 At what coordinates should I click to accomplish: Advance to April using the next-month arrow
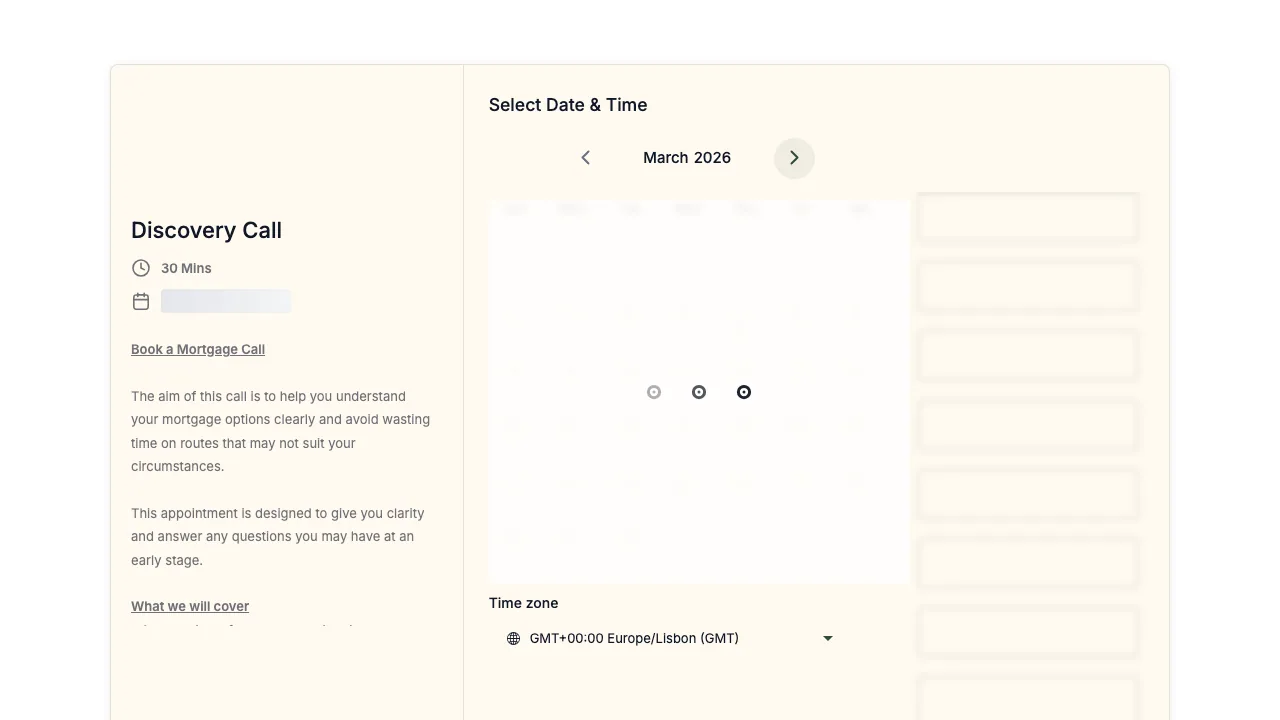click(793, 157)
